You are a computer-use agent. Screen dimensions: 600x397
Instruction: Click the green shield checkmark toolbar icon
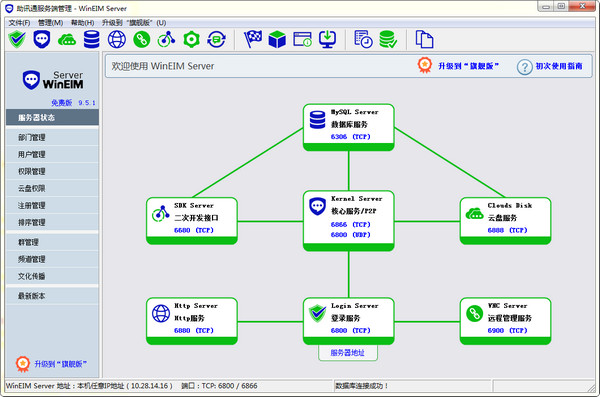pos(17,39)
